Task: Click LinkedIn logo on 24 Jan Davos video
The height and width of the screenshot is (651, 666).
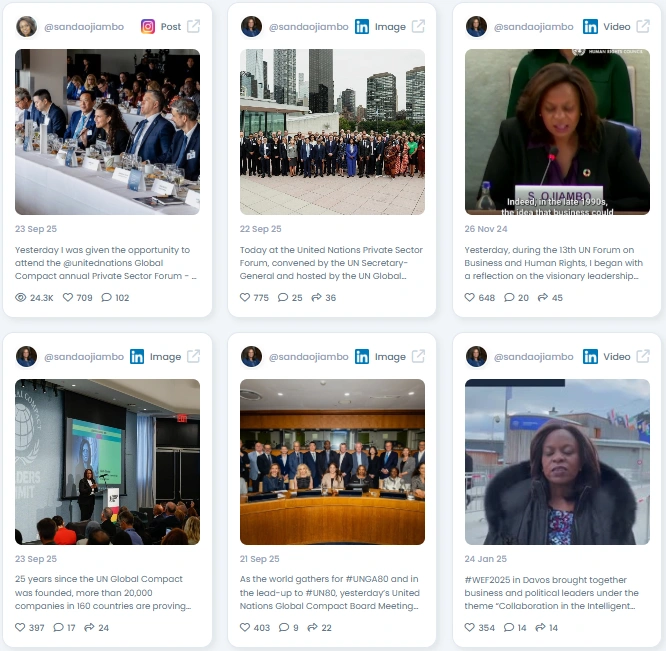Action: coord(590,357)
